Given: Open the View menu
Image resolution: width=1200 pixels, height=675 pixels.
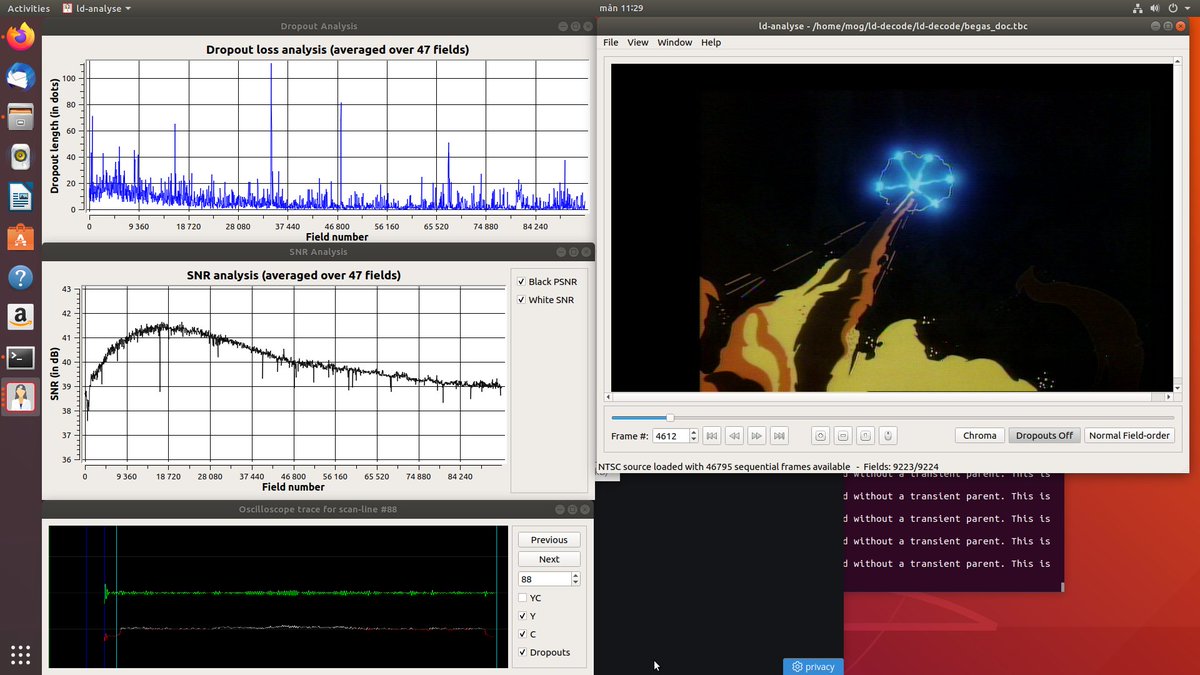Looking at the screenshot, I should 638,43.
